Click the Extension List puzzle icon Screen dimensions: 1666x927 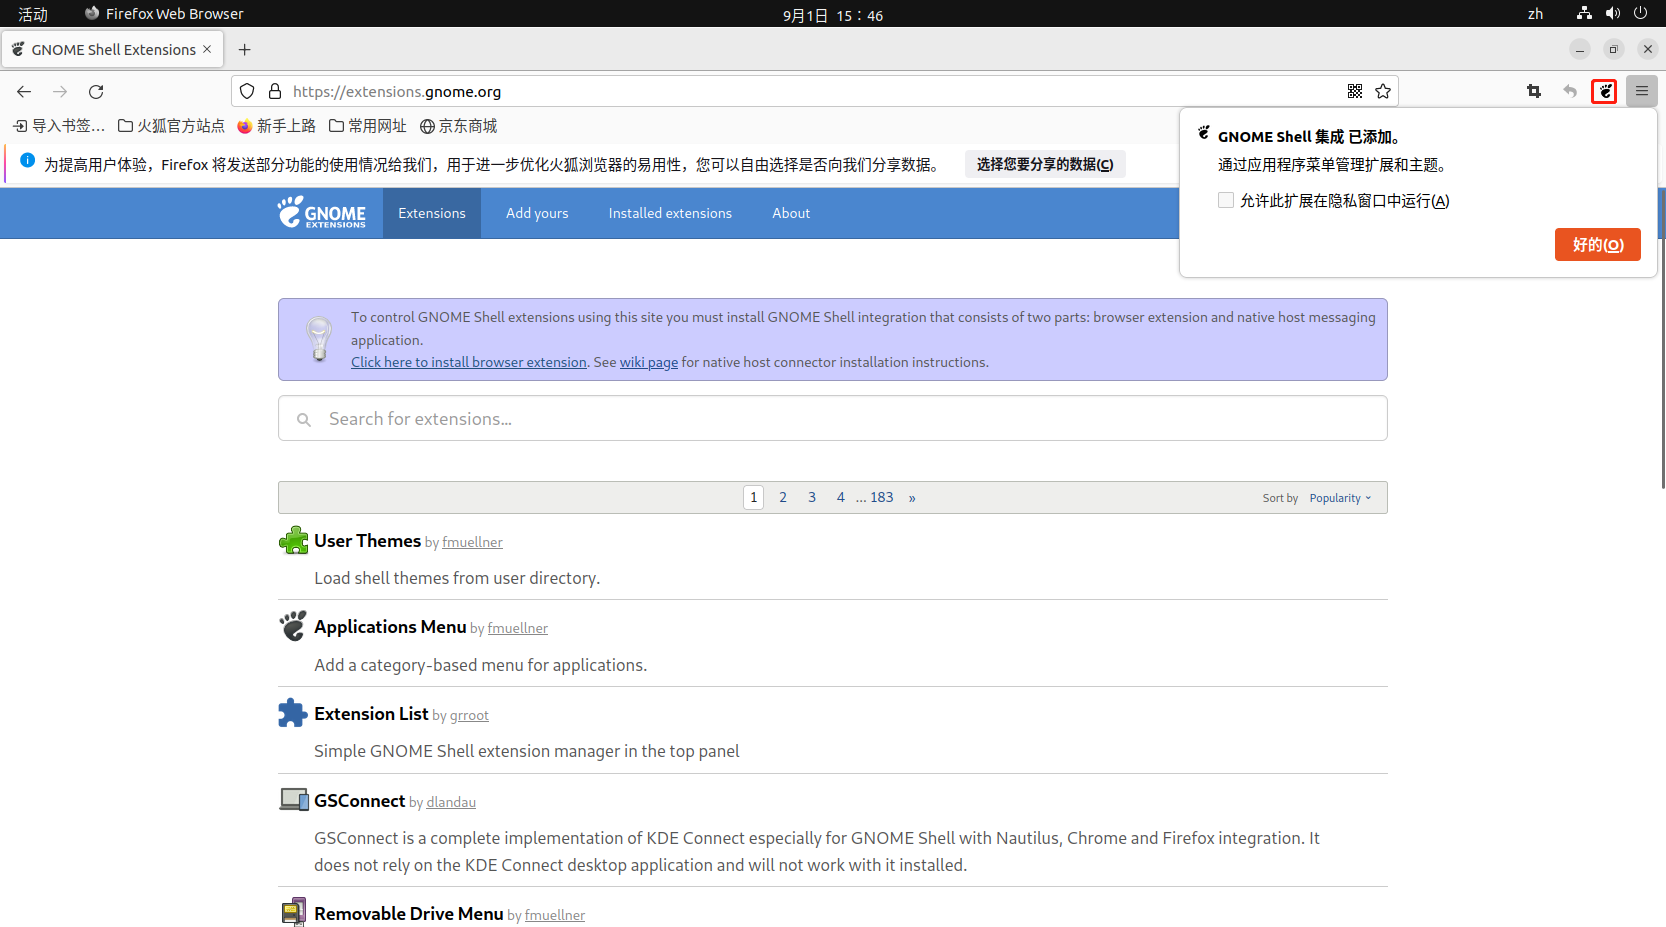click(x=293, y=713)
